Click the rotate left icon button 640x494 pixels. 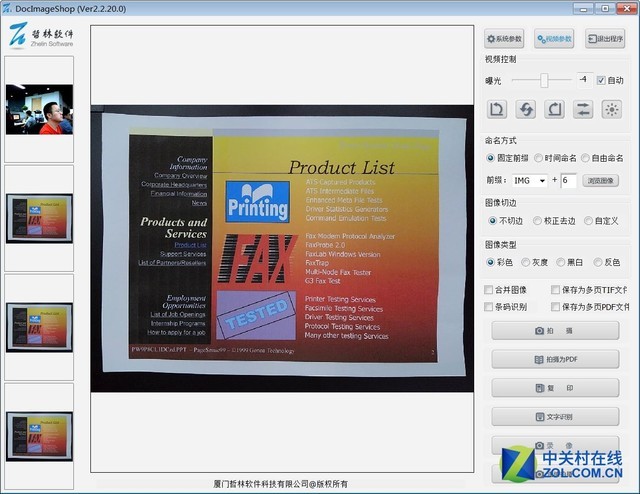coord(498,110)
